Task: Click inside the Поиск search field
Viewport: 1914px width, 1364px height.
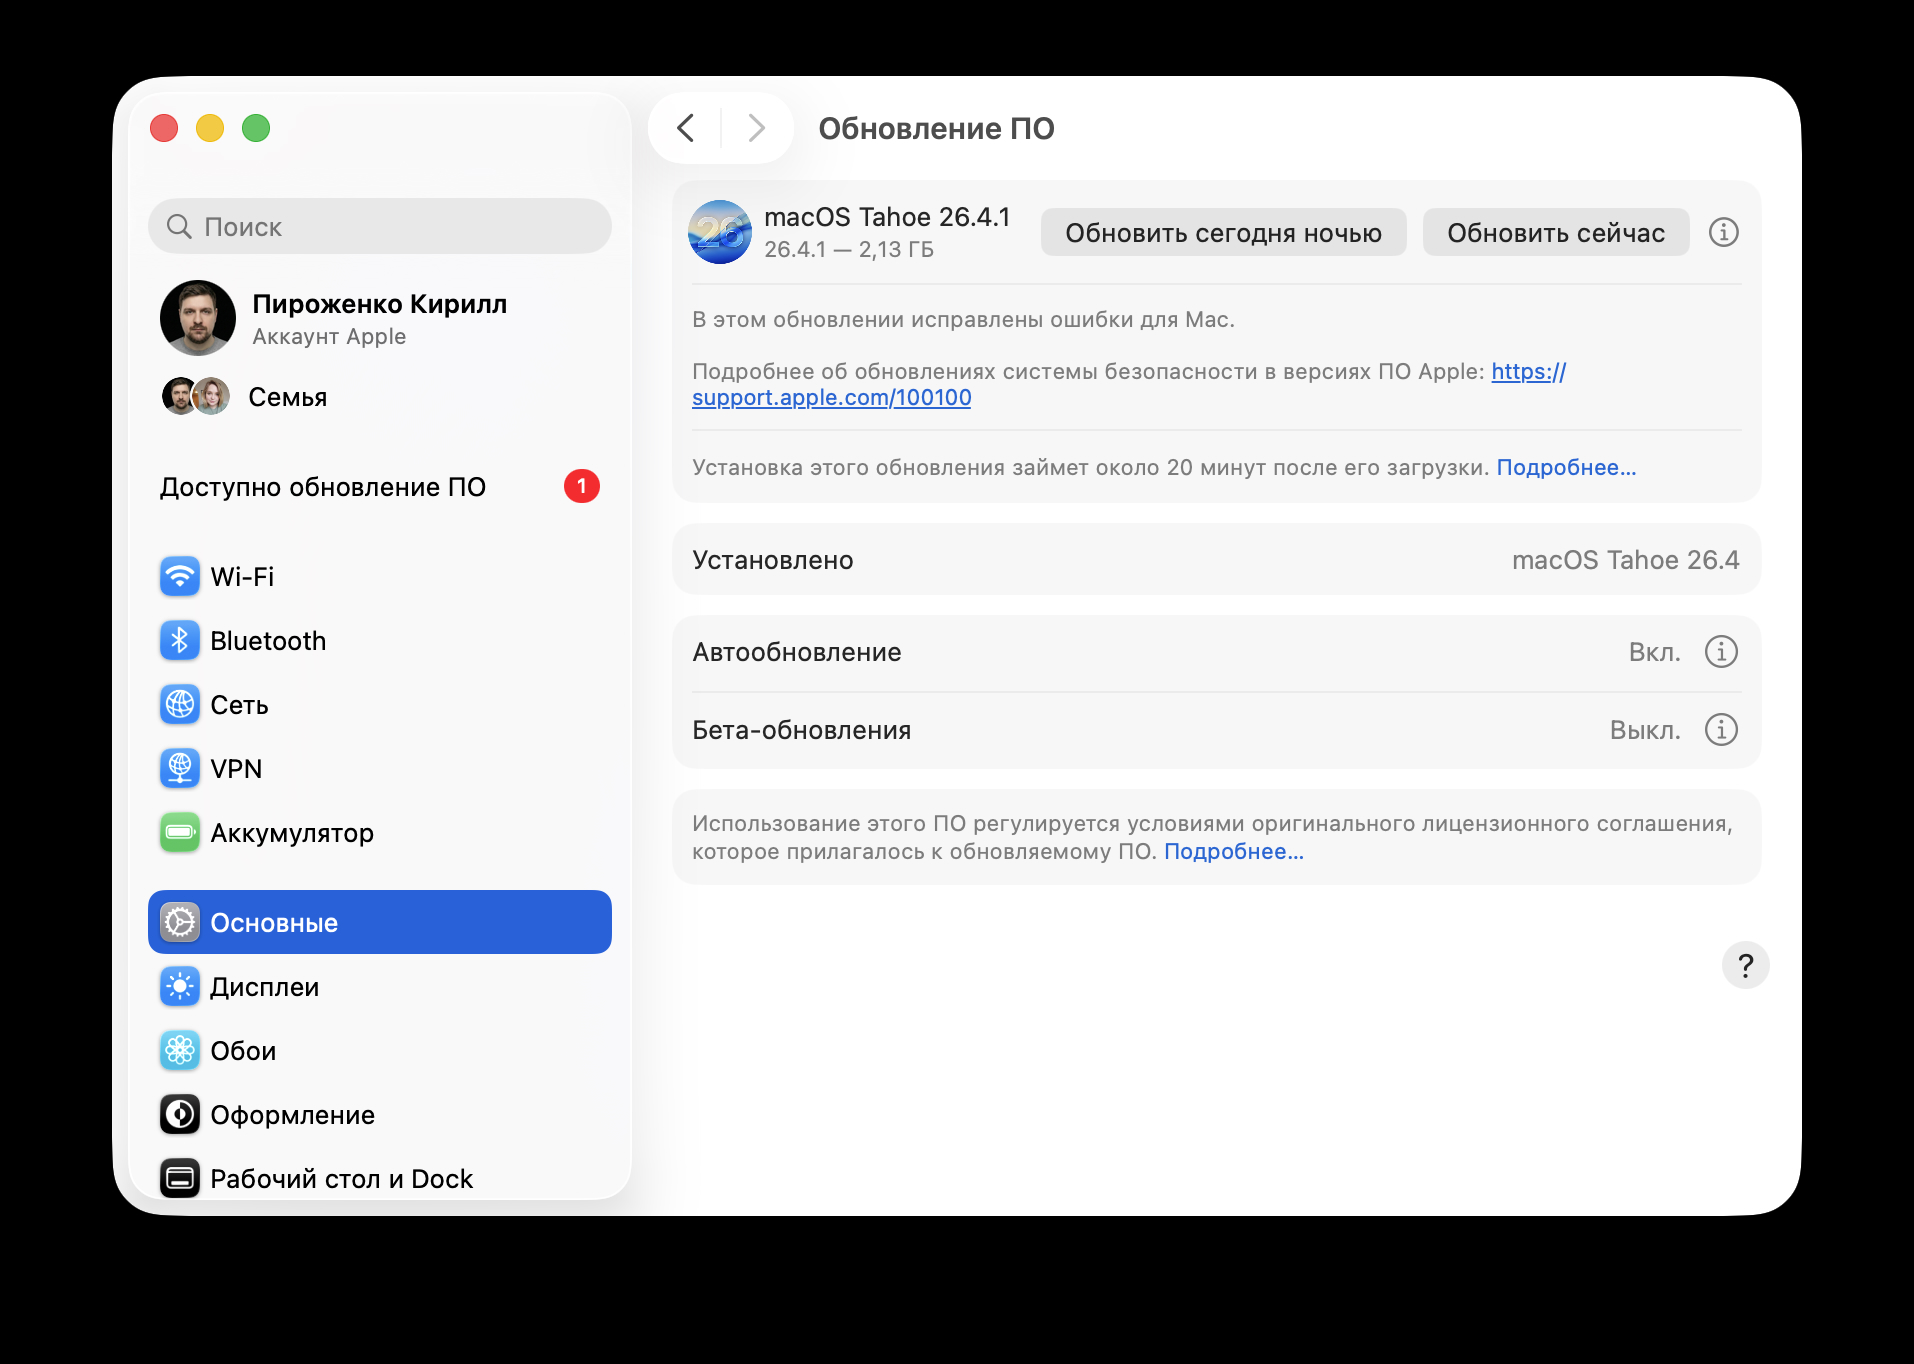Action: (x=380, y=226)
